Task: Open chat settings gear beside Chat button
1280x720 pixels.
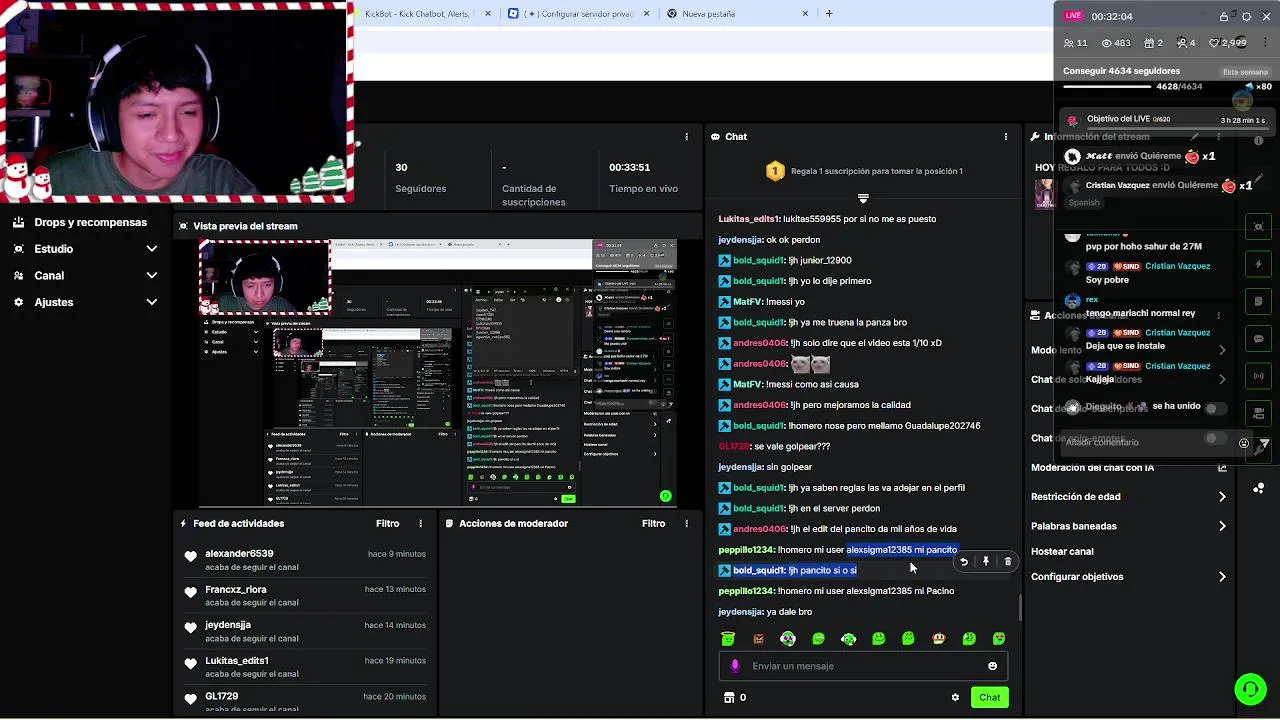Action: [955, 698]
